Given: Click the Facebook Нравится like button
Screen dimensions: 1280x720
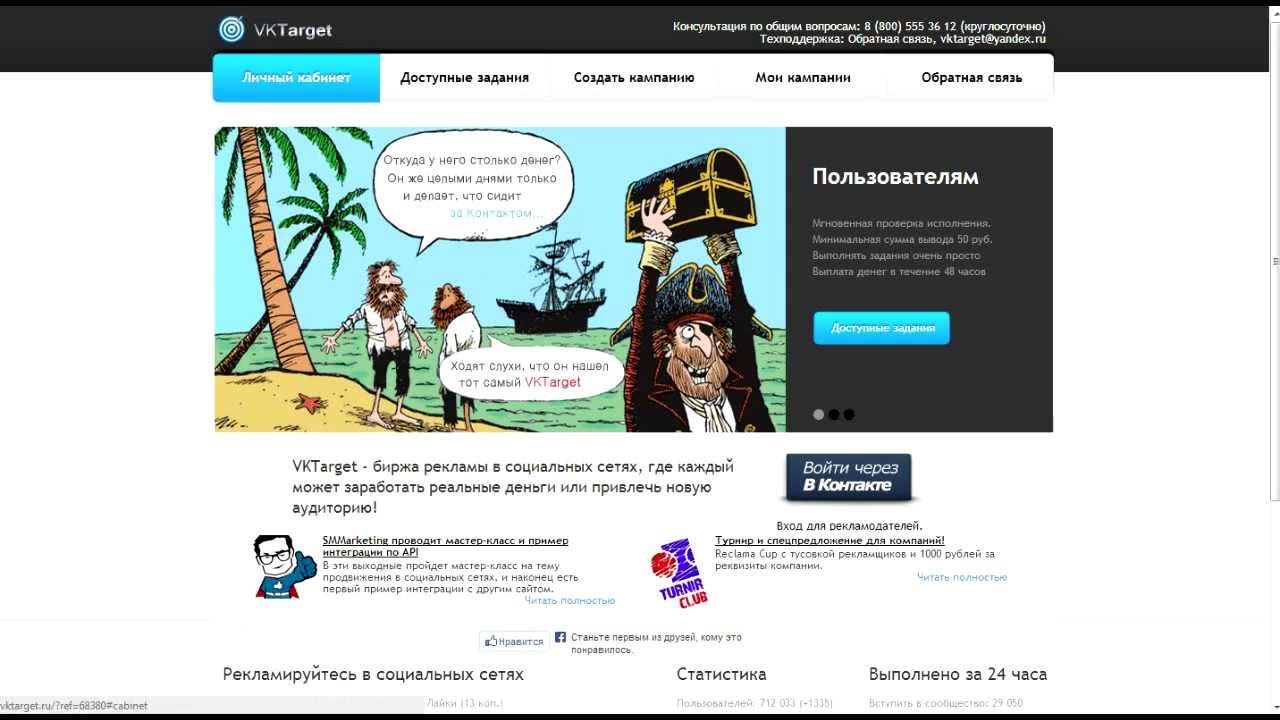Looking at the screenshot, I should pos(514,642).
